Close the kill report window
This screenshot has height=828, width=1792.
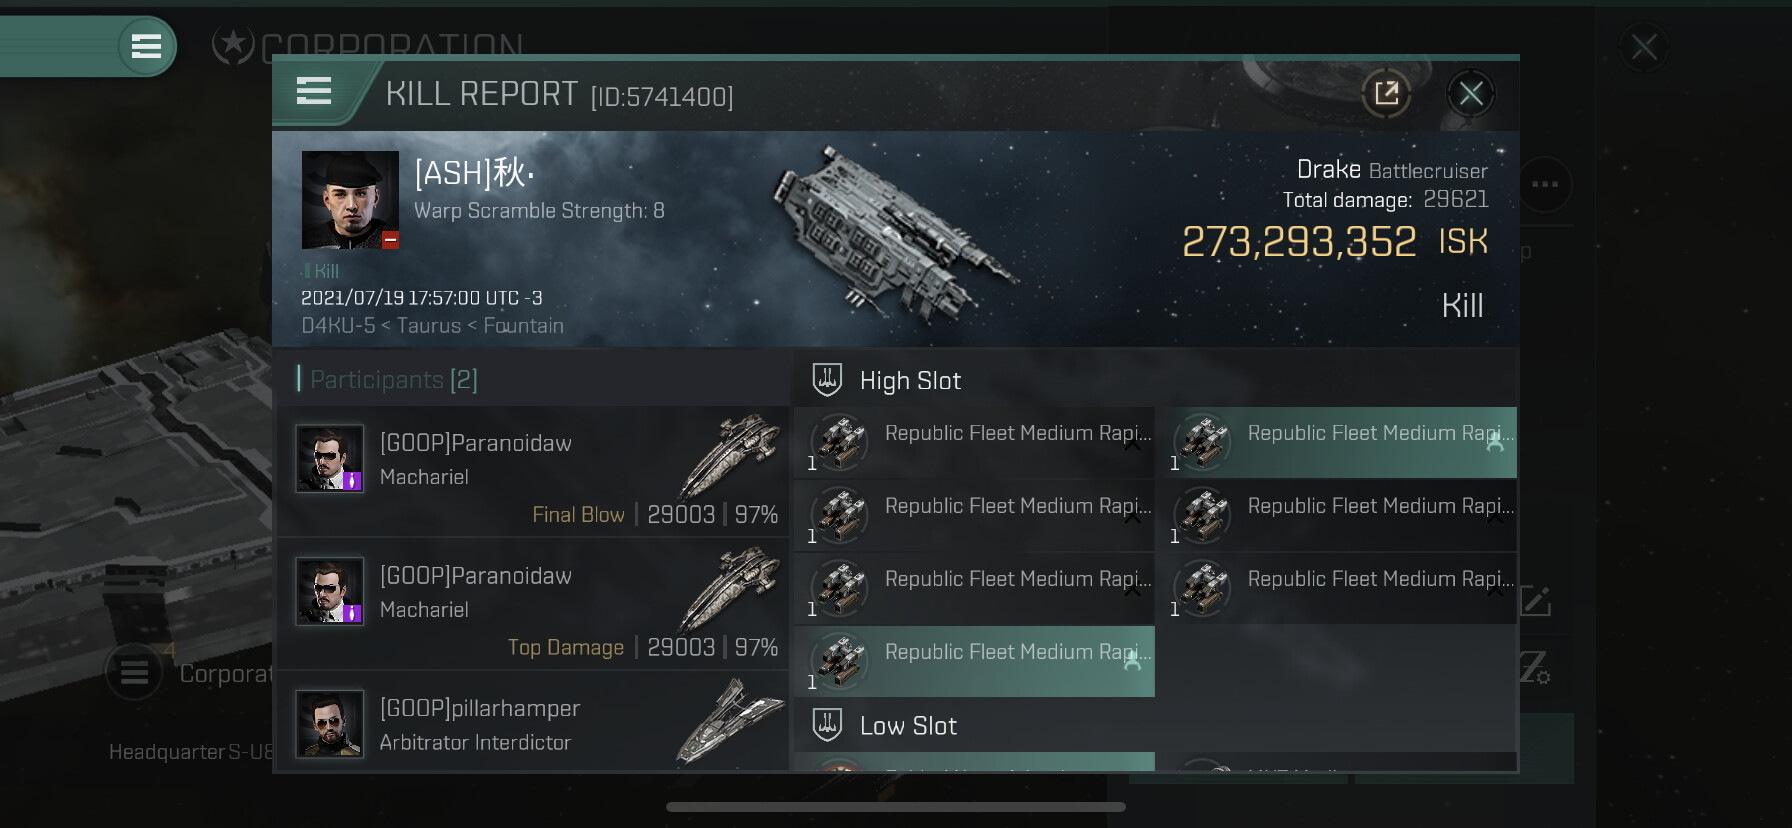[1470, 94]
